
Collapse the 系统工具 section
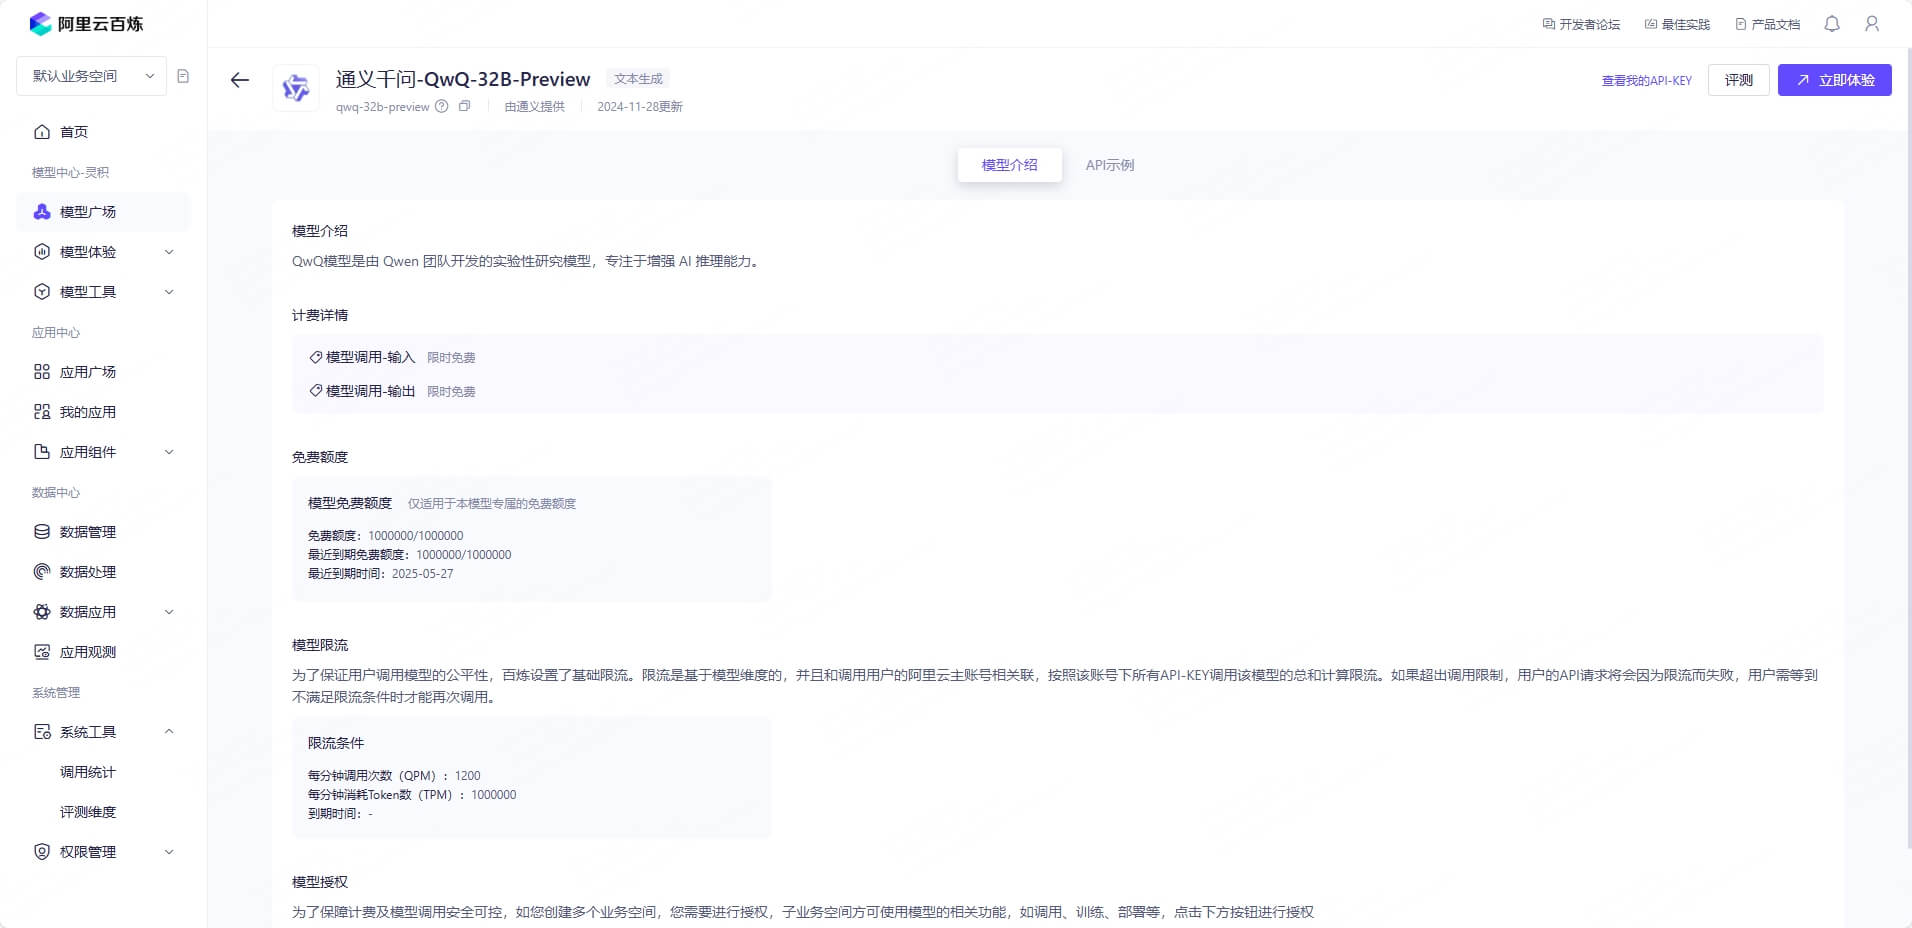pos(88,731)
